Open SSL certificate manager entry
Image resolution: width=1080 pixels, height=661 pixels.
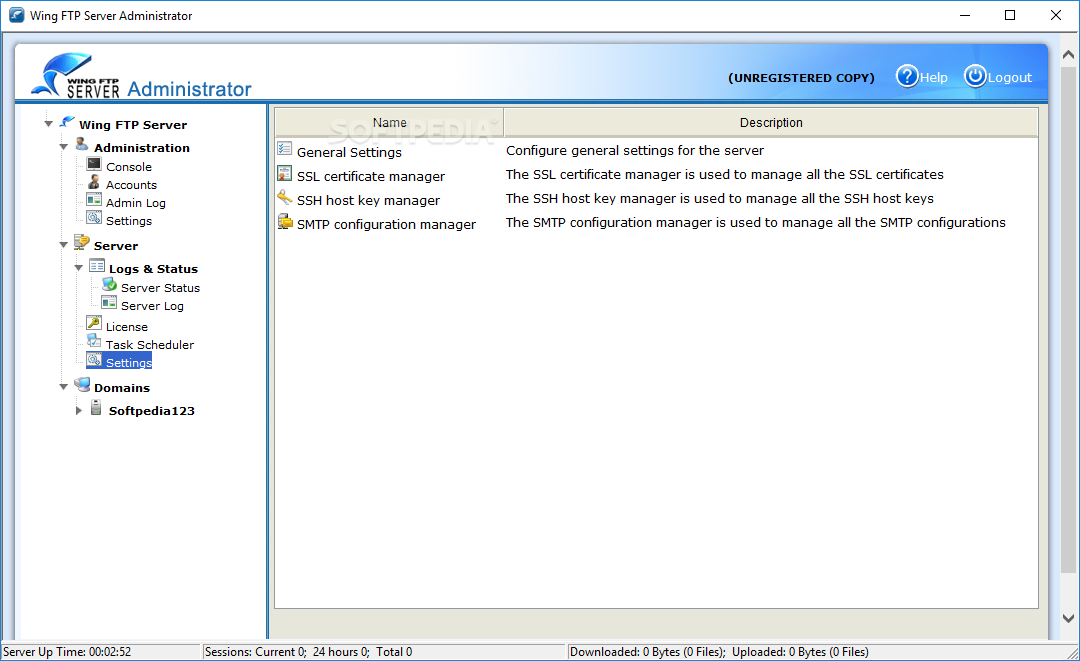(x=371, y=176)
